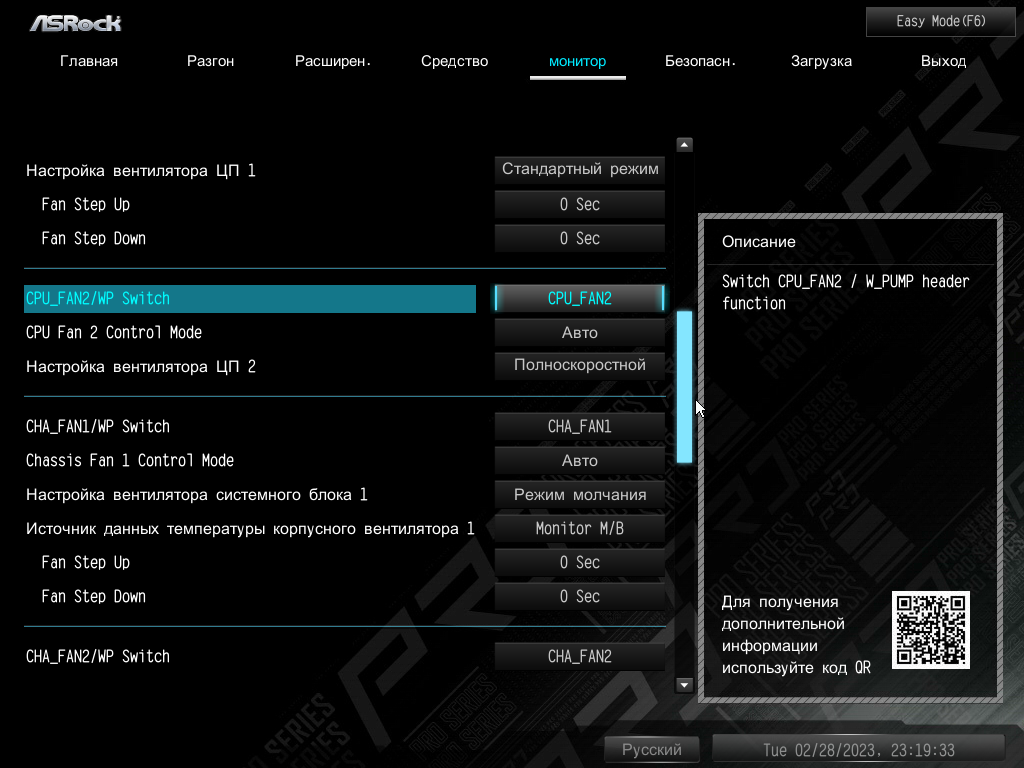The width and height of the screenshot is (1024, 768).
Task: Open the Стандартный режим fan setting dropdown
Action: (x=579, y=169)
